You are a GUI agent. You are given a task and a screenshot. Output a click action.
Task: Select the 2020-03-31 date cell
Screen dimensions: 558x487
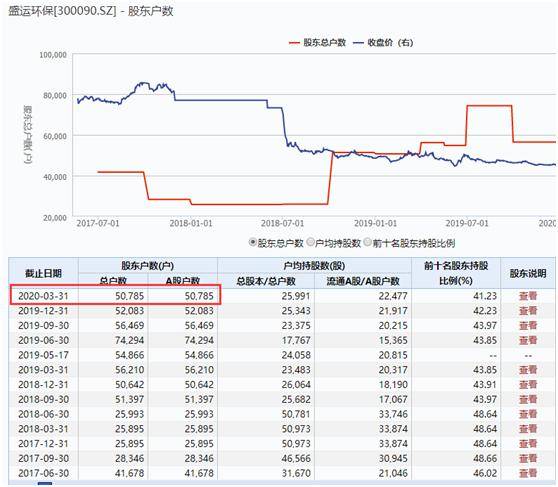(43, 296)
